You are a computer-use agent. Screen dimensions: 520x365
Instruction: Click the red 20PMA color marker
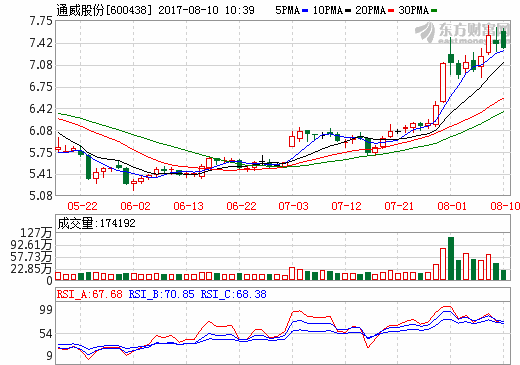pyautogui.click(x=391, y=11)
